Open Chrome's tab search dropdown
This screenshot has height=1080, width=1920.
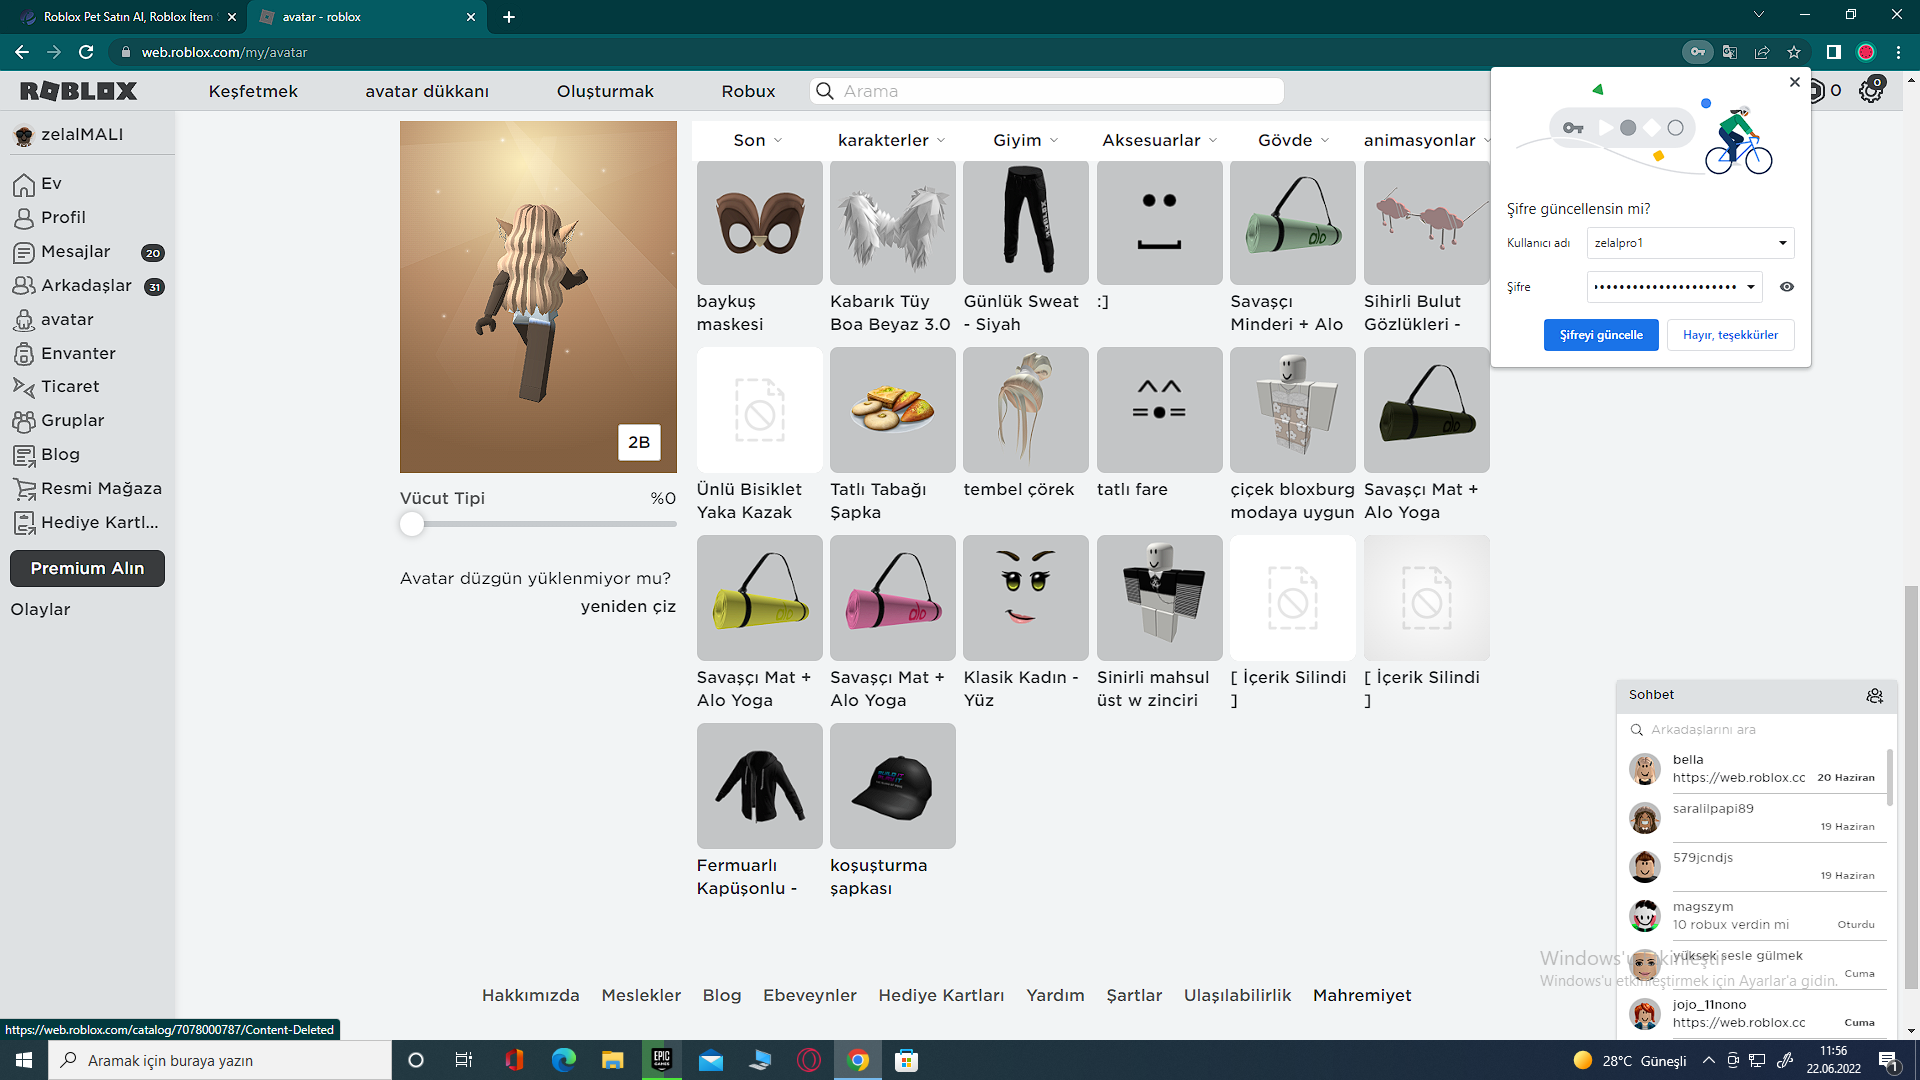(x=1759, y=15)
